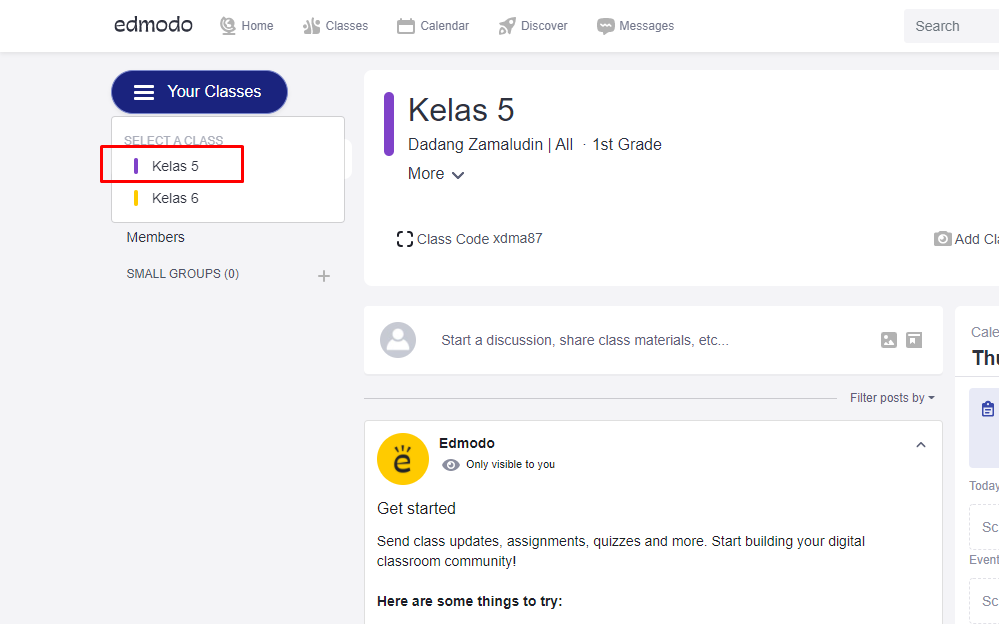999x624 pixels.
Task: Open the Home icon in the navigation bar
Action: click(x=228, y=25)
